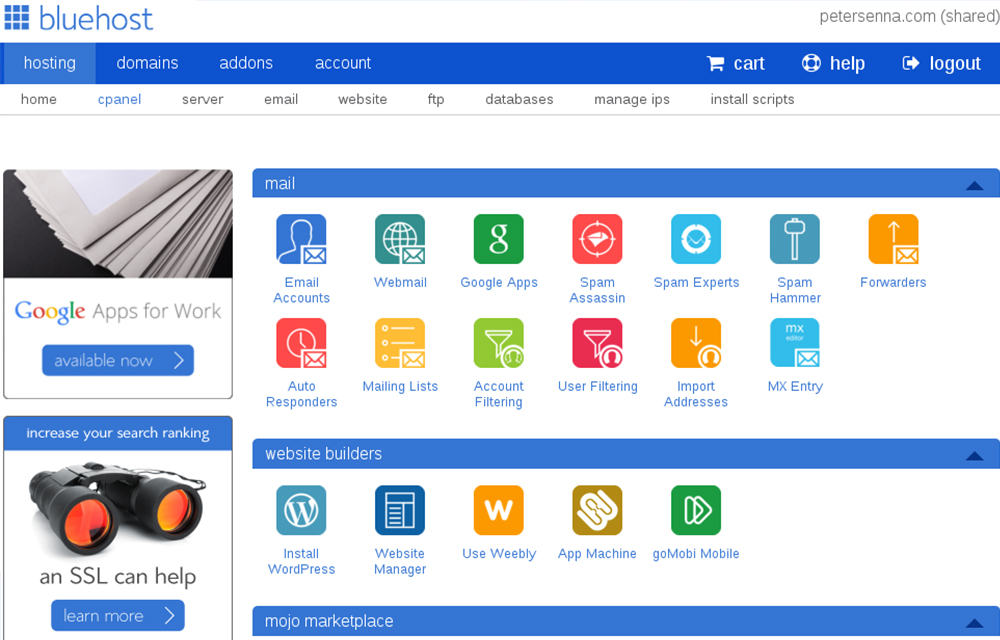Go to the home submenu item

coord(39,99)
